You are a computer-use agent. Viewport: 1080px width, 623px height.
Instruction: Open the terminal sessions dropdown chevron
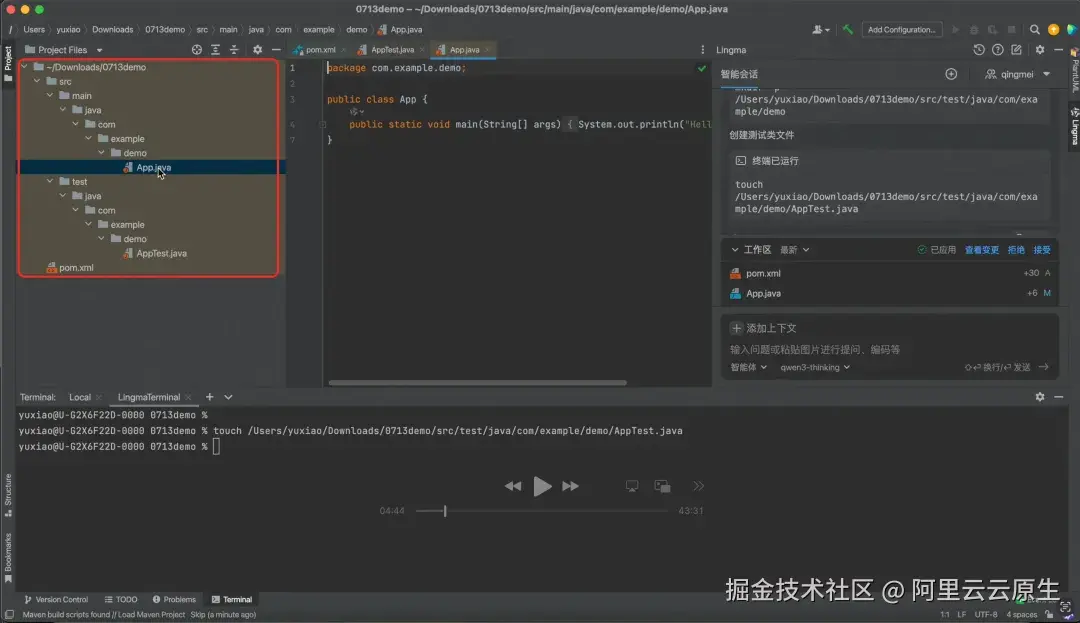click(229, 397)
